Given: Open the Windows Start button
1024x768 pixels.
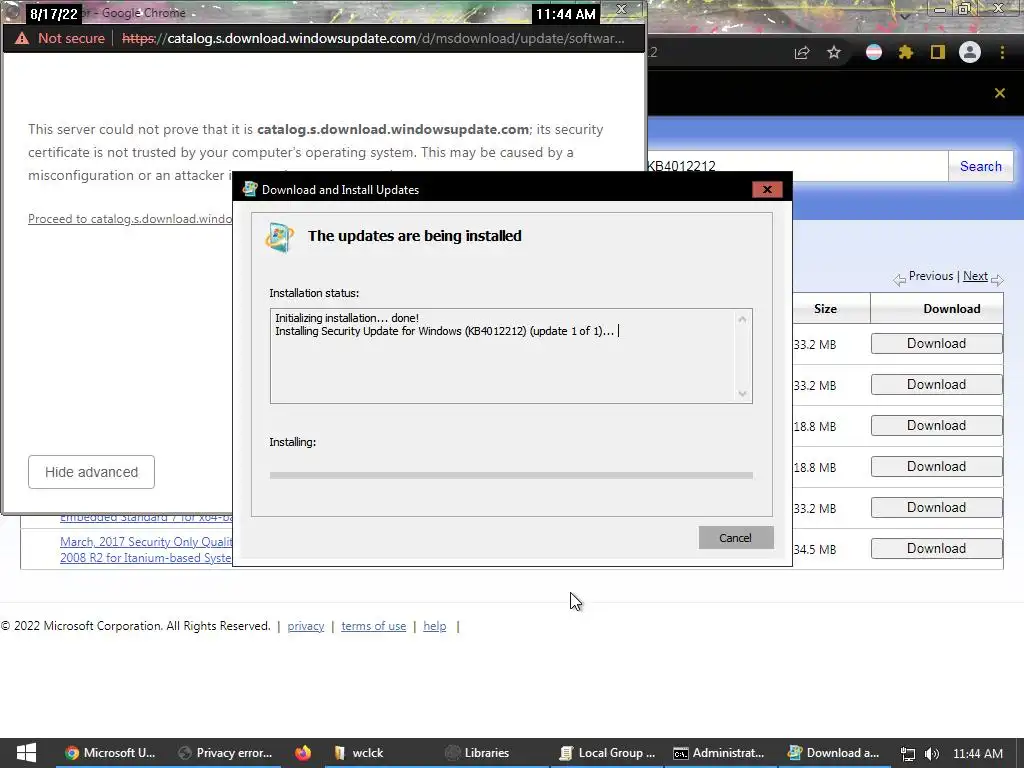Looking at the screenshot, I should click(26, 753).
